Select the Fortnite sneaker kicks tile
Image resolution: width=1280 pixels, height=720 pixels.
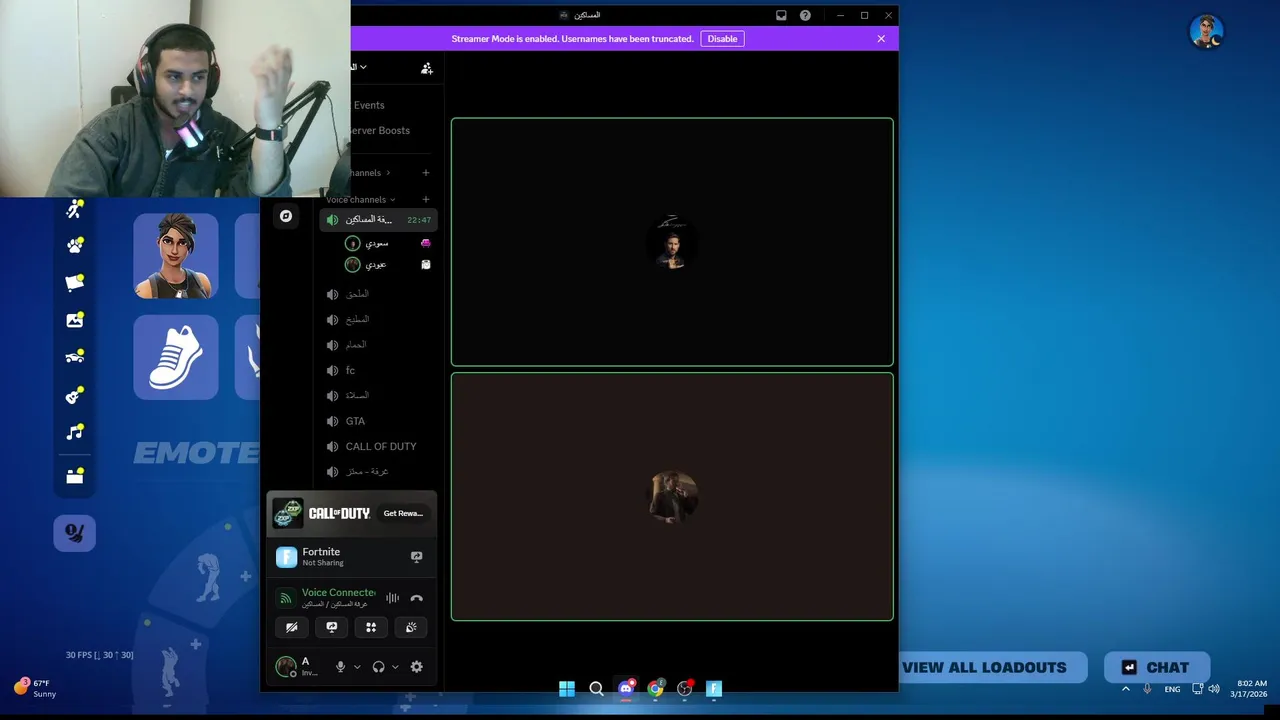(176, 357)
